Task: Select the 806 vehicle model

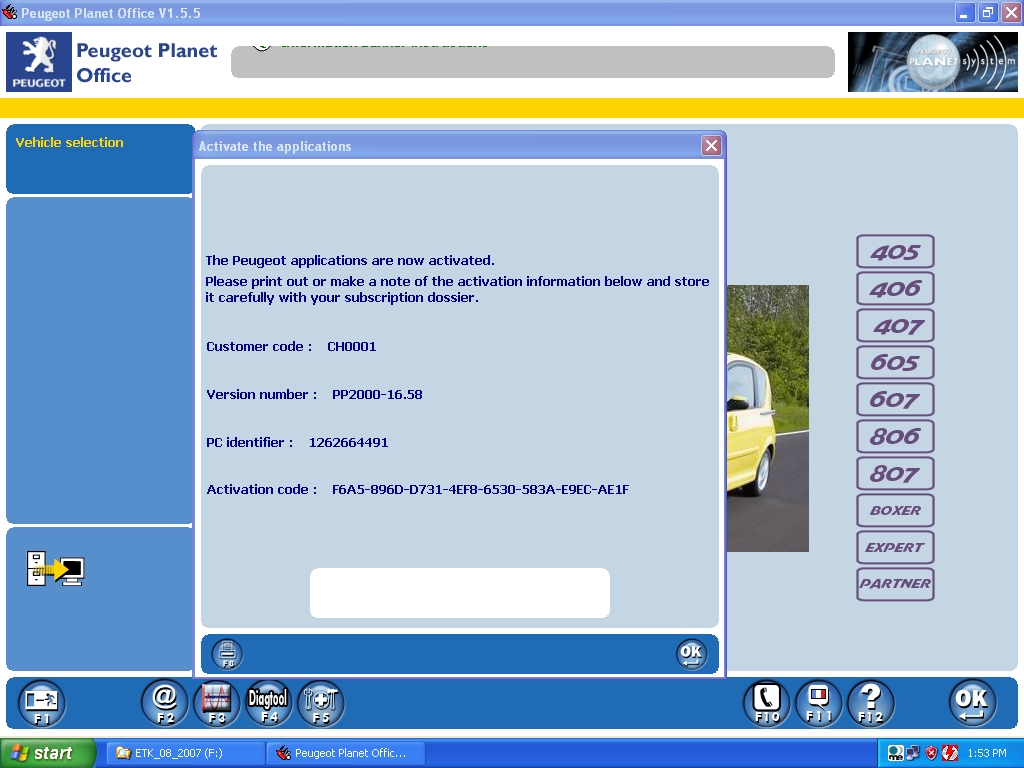Action: pyautogui.click(x=895, y=436)
